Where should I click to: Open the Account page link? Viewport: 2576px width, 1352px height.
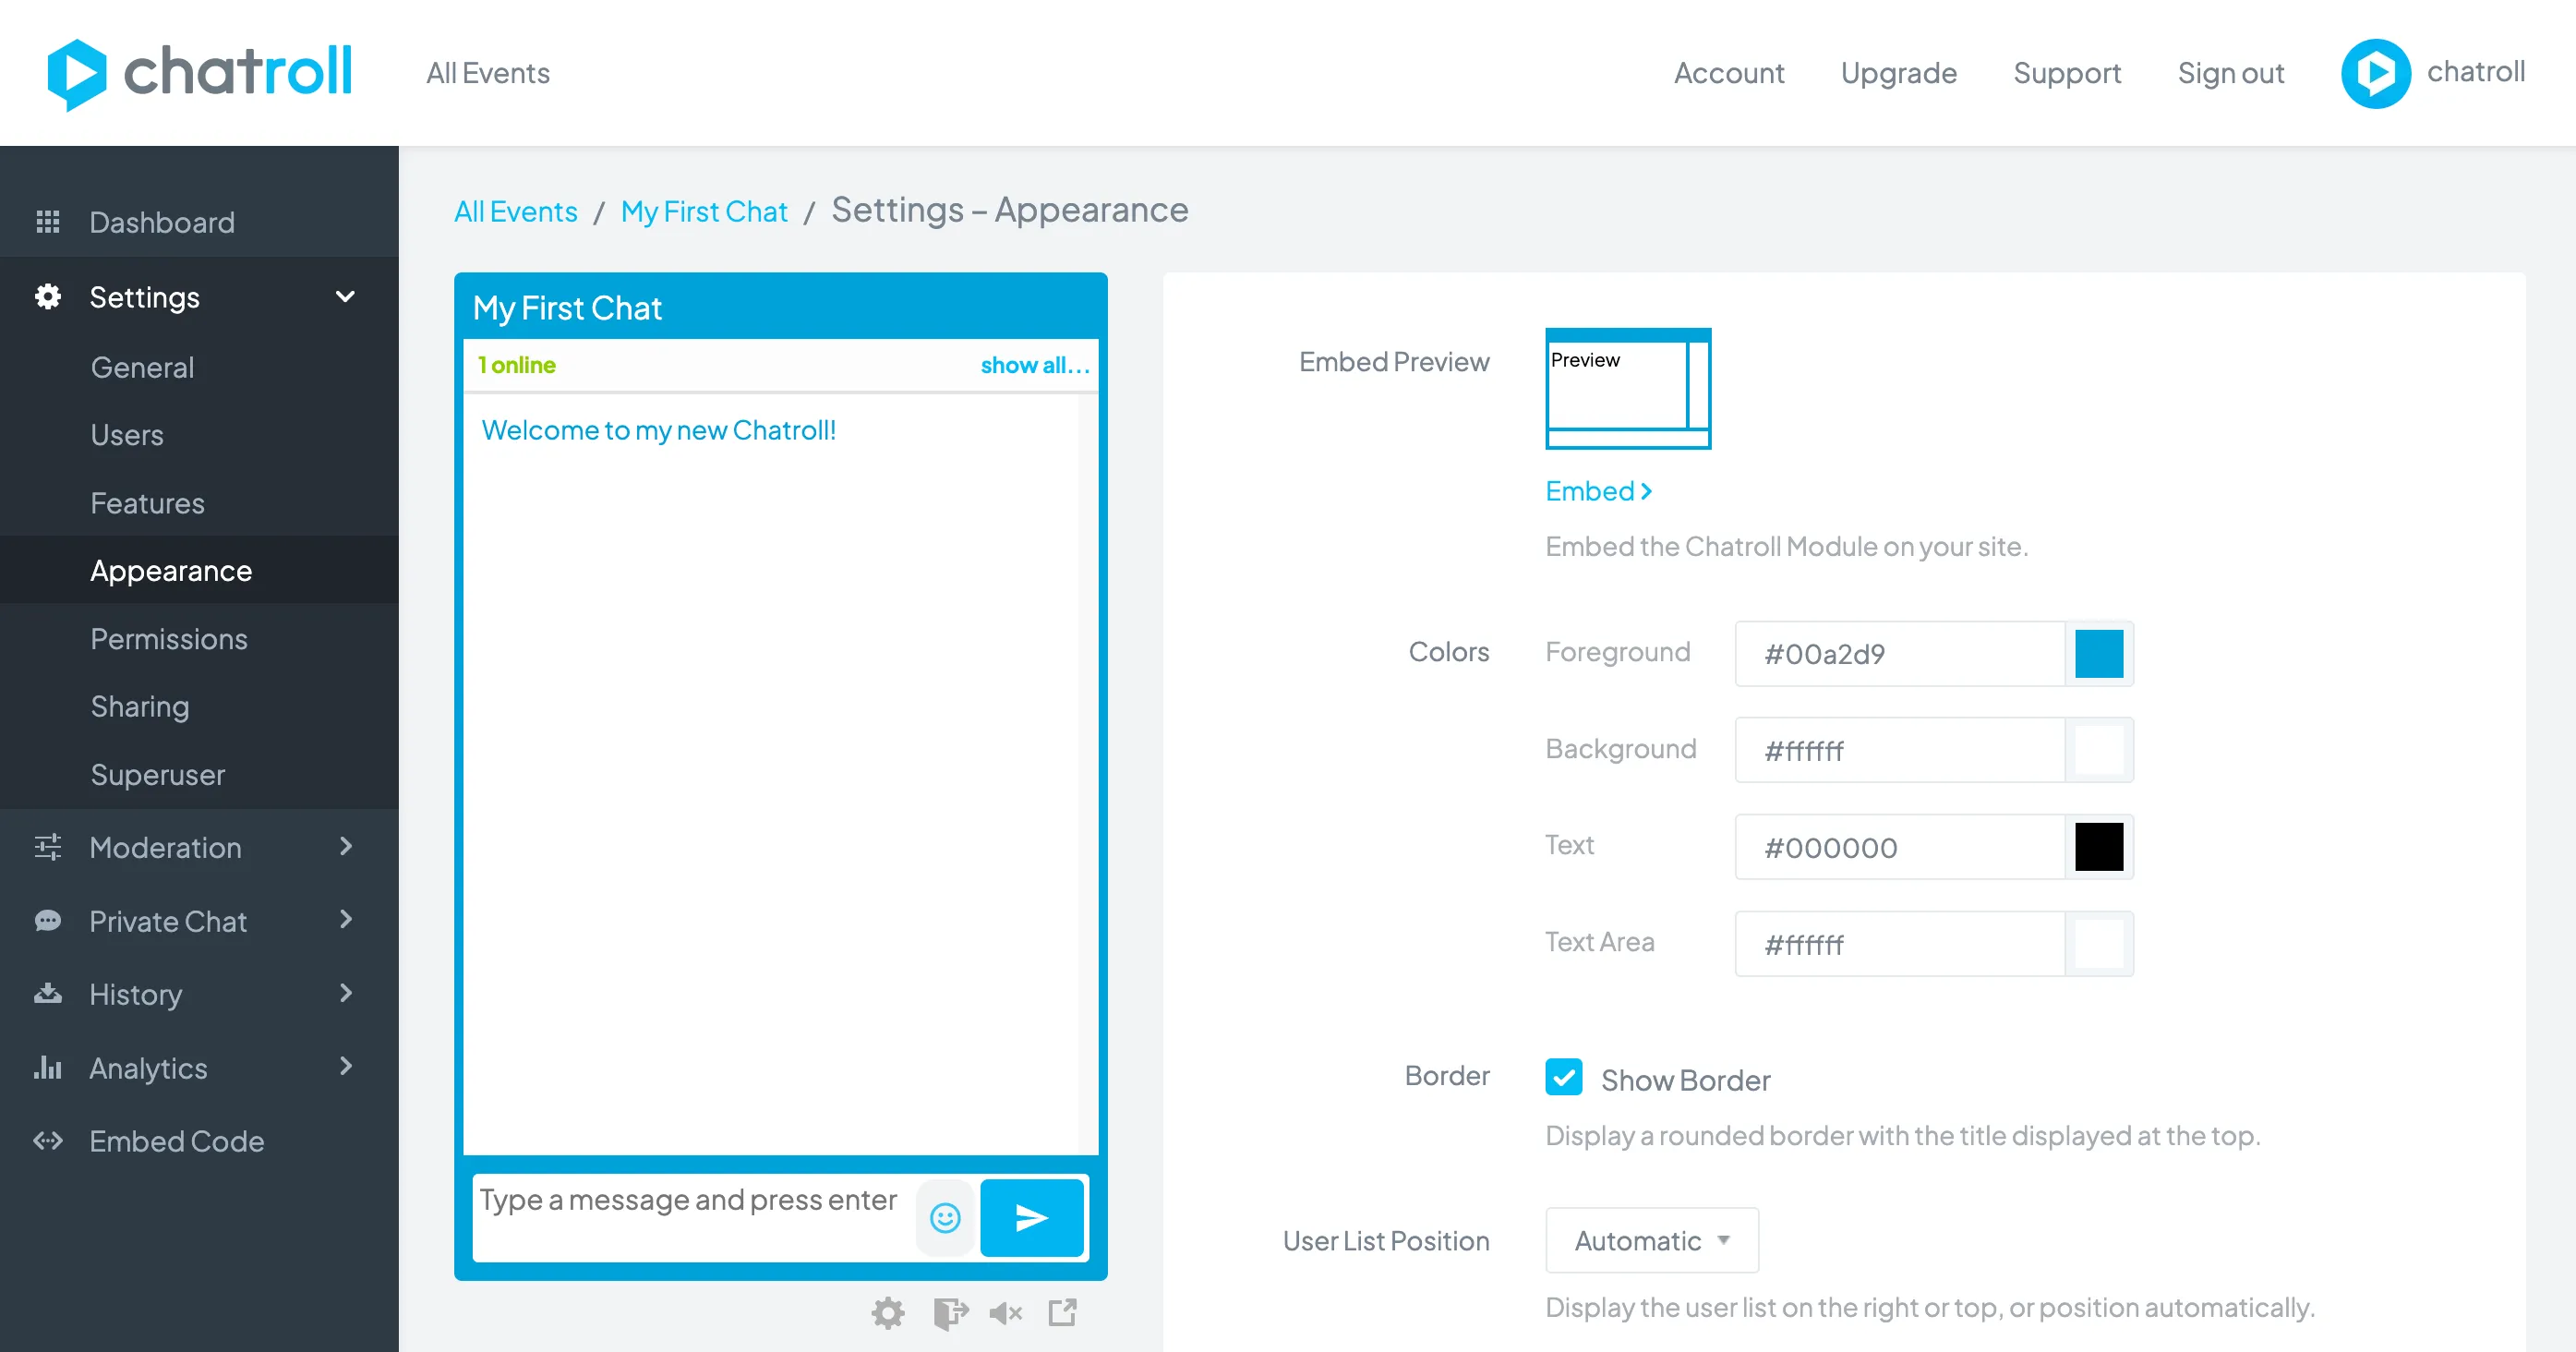point(1729,73)
